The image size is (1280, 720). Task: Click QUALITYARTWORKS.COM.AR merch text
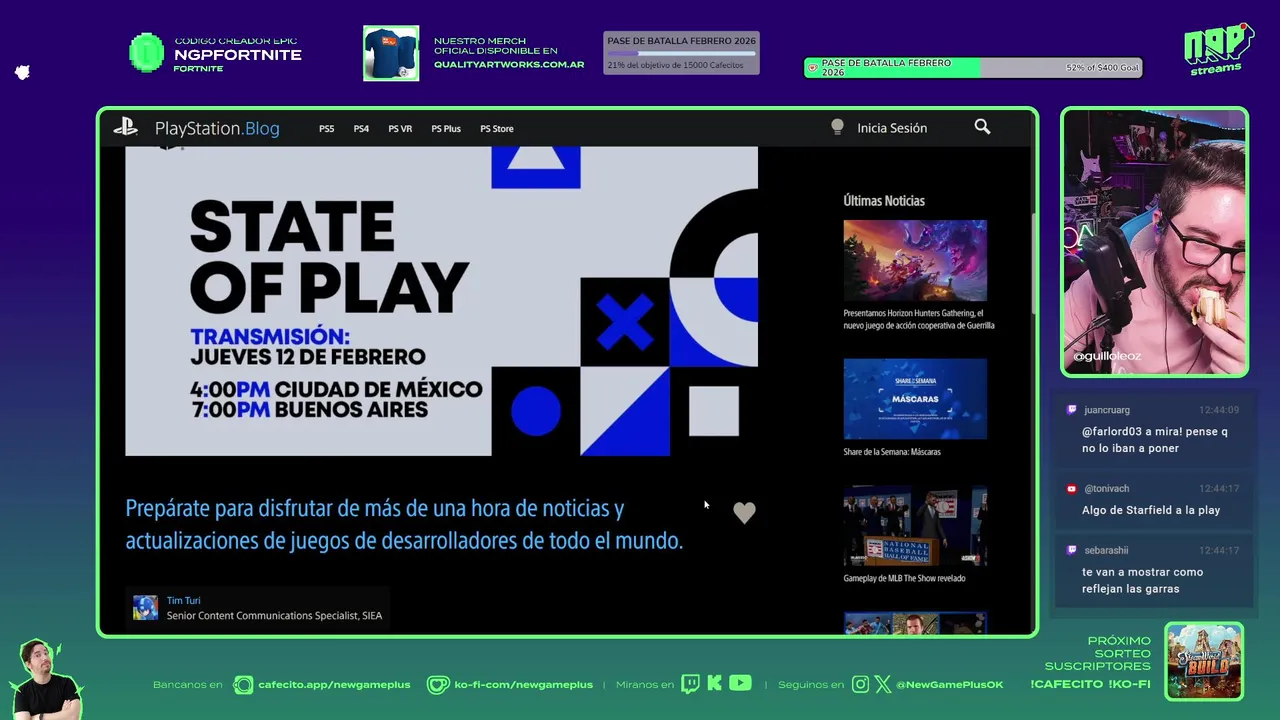(x=509, y=65)
